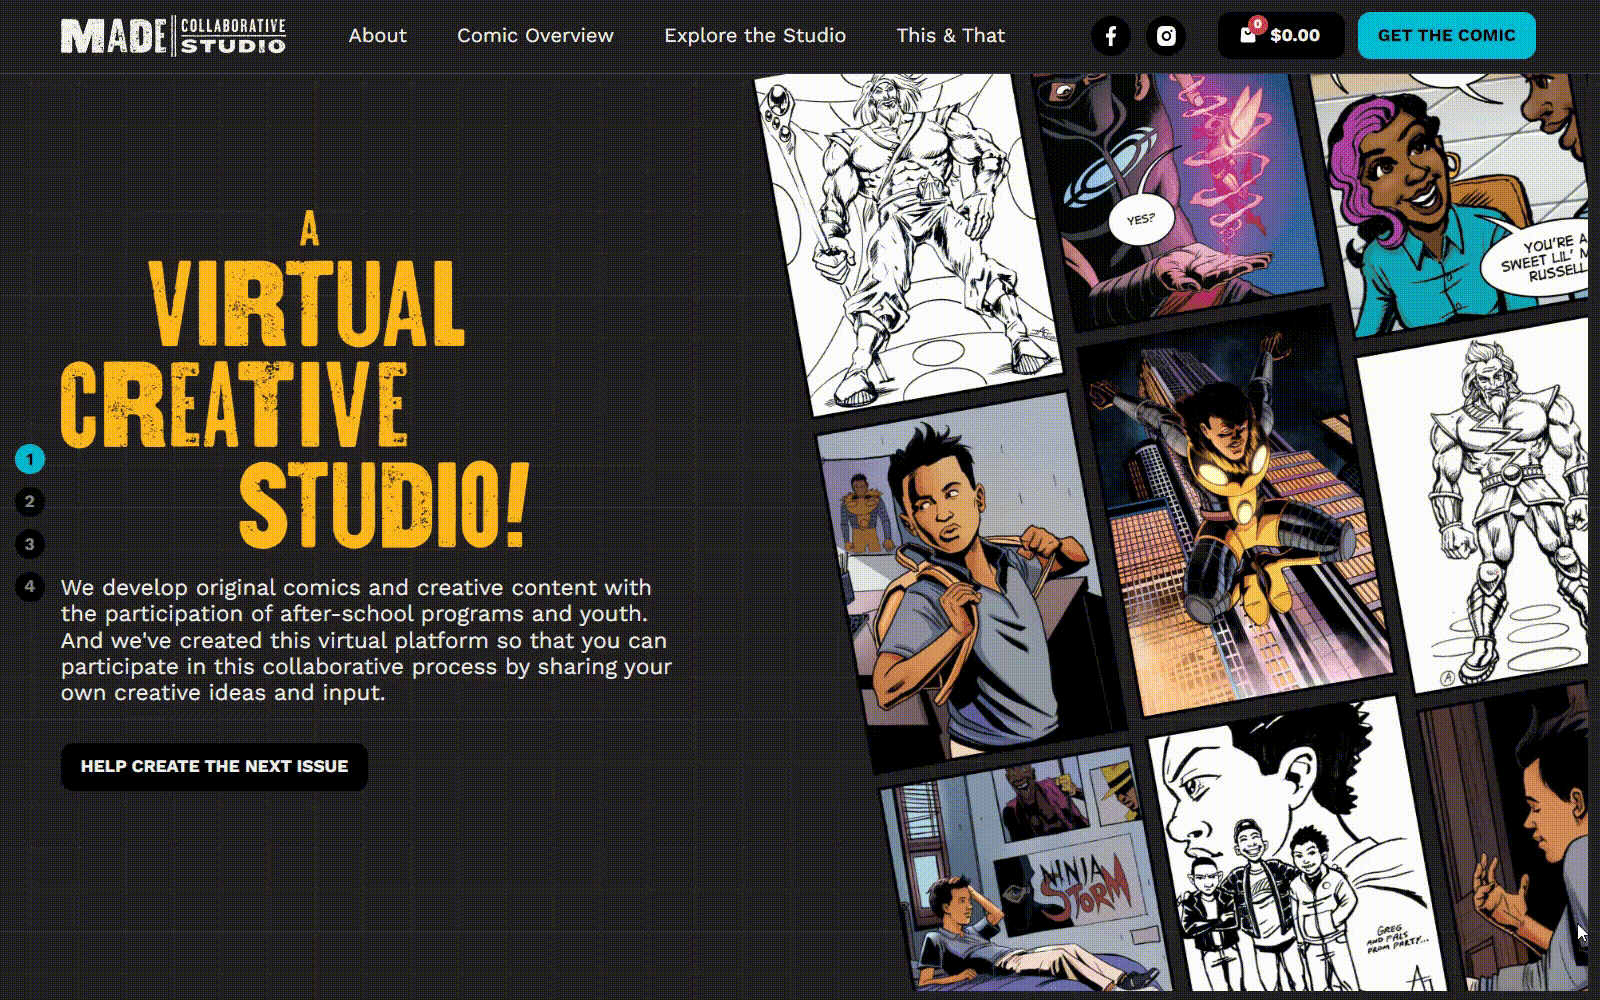Viewport: 1600px width, 1000px height.
Task: Open Comic Overview menu item
Action: (x=535, y=36)
